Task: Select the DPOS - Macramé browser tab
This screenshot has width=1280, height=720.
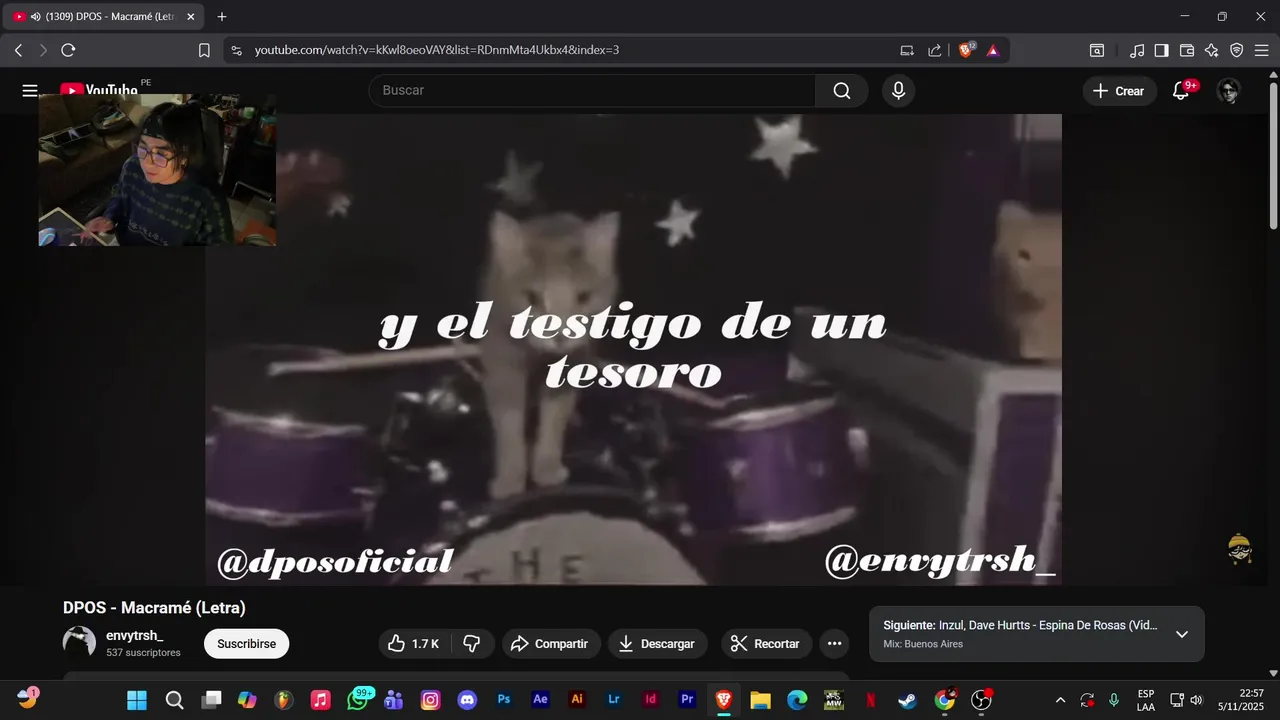Action: [103, 17]
